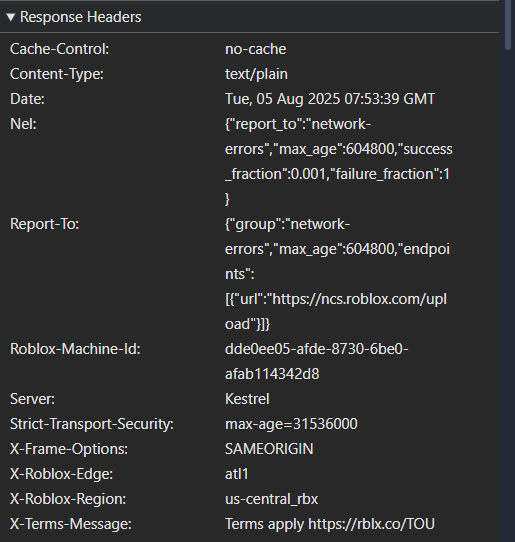515x542 pixels.
Task: Collapse the Response Headers section
Action: (11, 17)
